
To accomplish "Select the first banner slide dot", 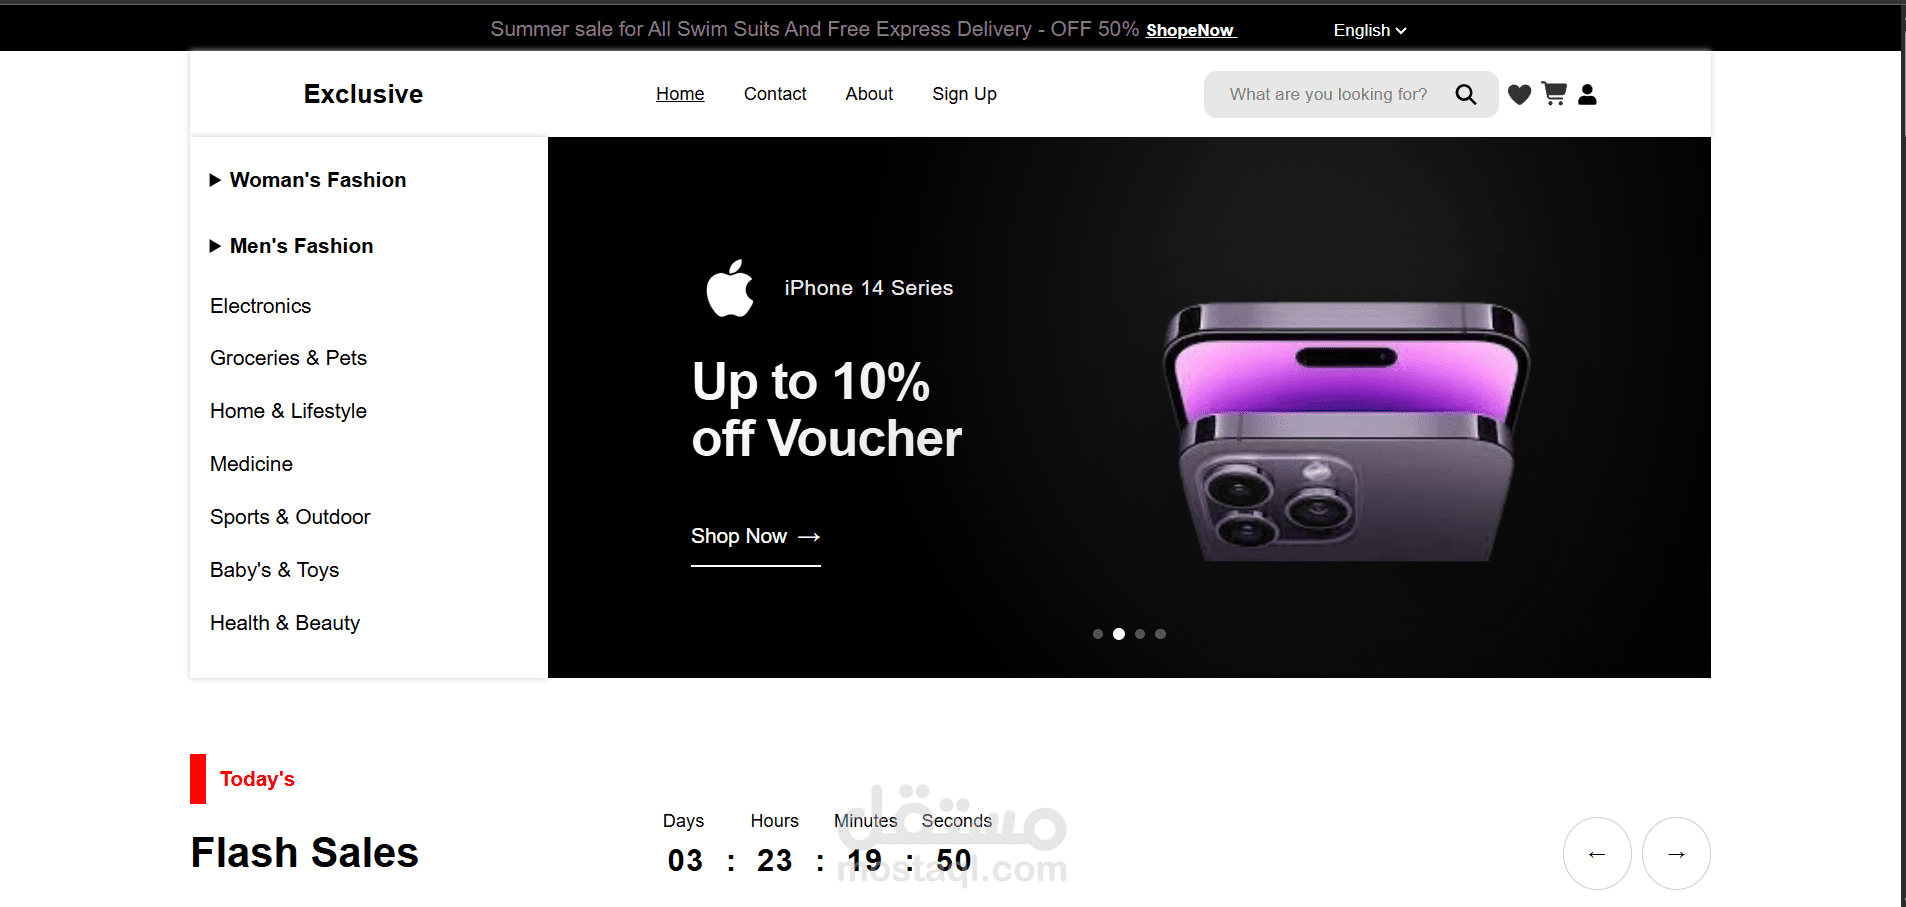I will click(1098, 634).
